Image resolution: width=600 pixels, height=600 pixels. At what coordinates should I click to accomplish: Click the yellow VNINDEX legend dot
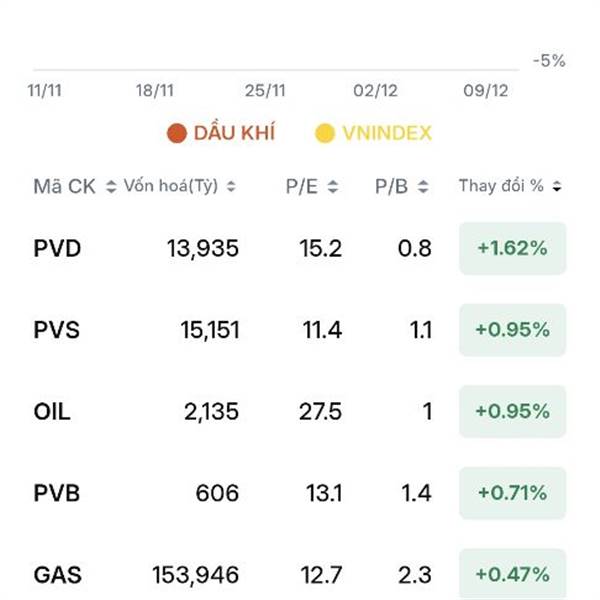coord(324,133)
